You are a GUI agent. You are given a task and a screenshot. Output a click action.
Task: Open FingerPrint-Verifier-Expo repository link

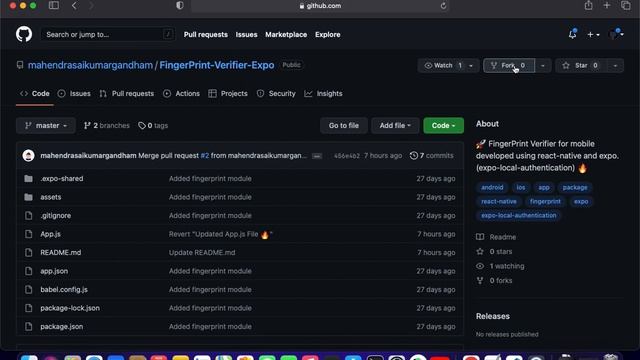pyautogui.click(x=217, y=65)
